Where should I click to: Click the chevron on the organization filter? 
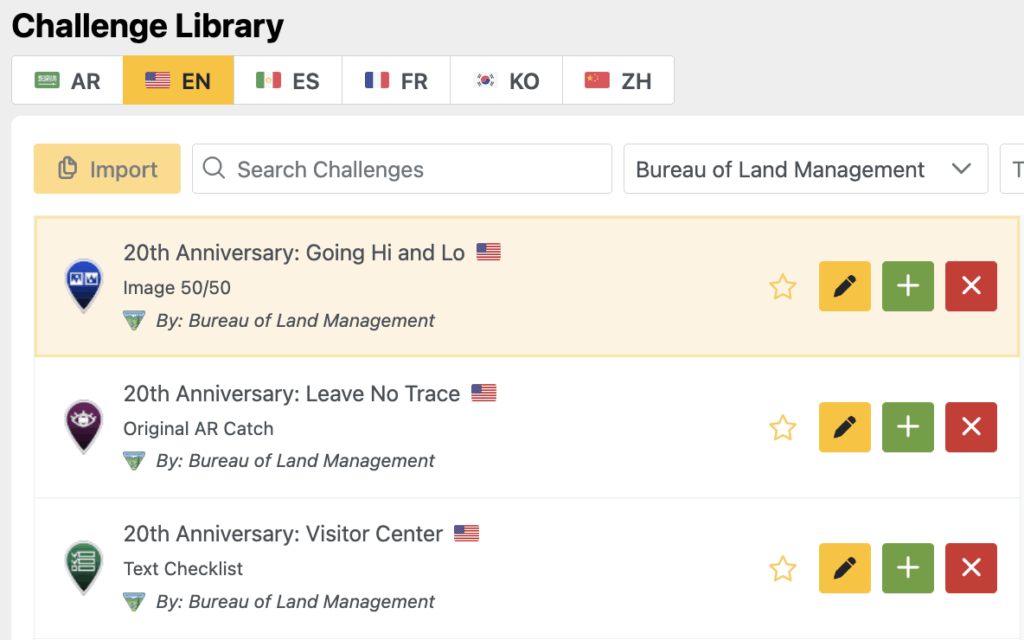961,169
